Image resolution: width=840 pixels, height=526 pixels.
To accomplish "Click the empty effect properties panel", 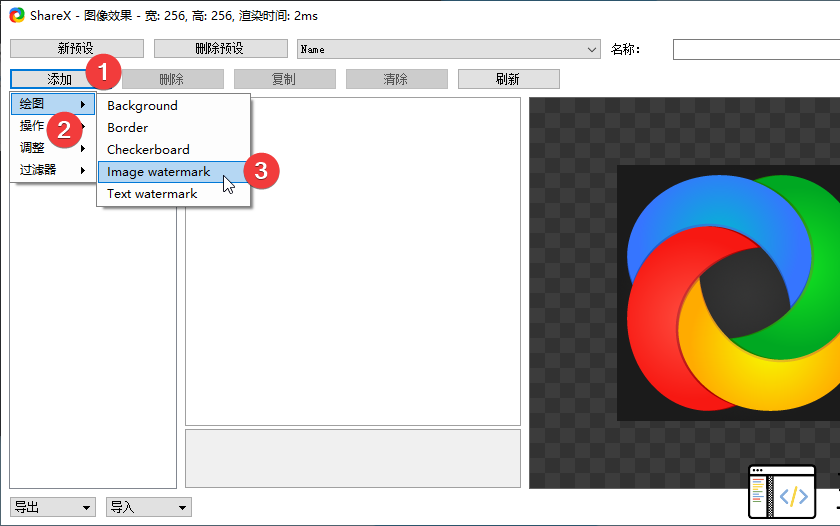I will click(353, 261).
